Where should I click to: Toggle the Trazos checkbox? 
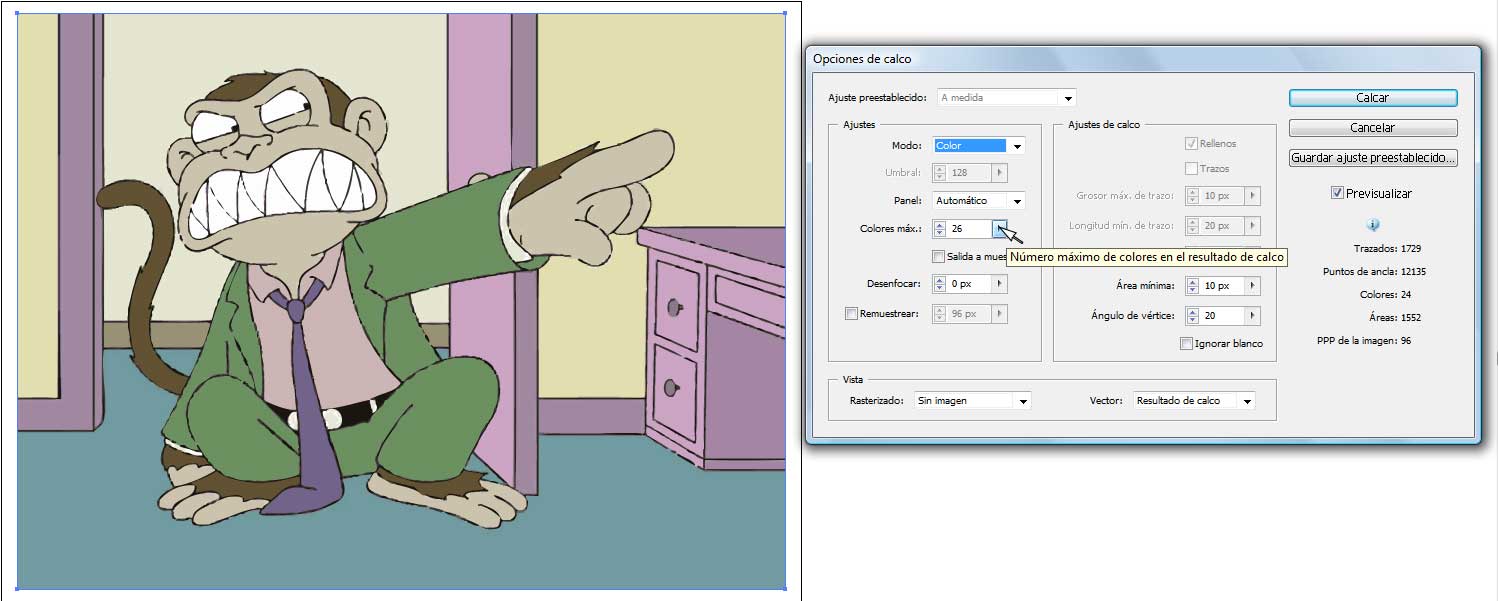[x=1191, y=169]
